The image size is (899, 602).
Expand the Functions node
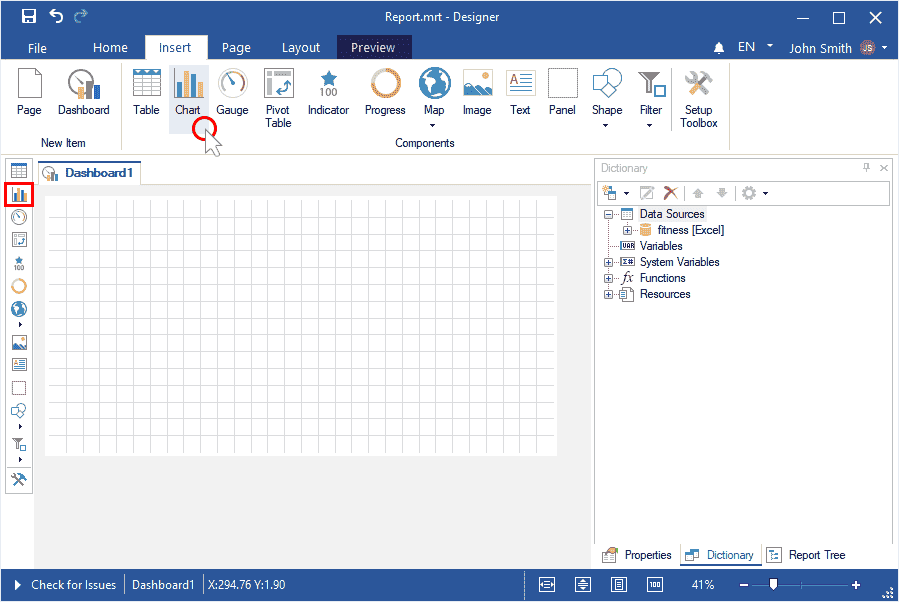click(608, 279)
